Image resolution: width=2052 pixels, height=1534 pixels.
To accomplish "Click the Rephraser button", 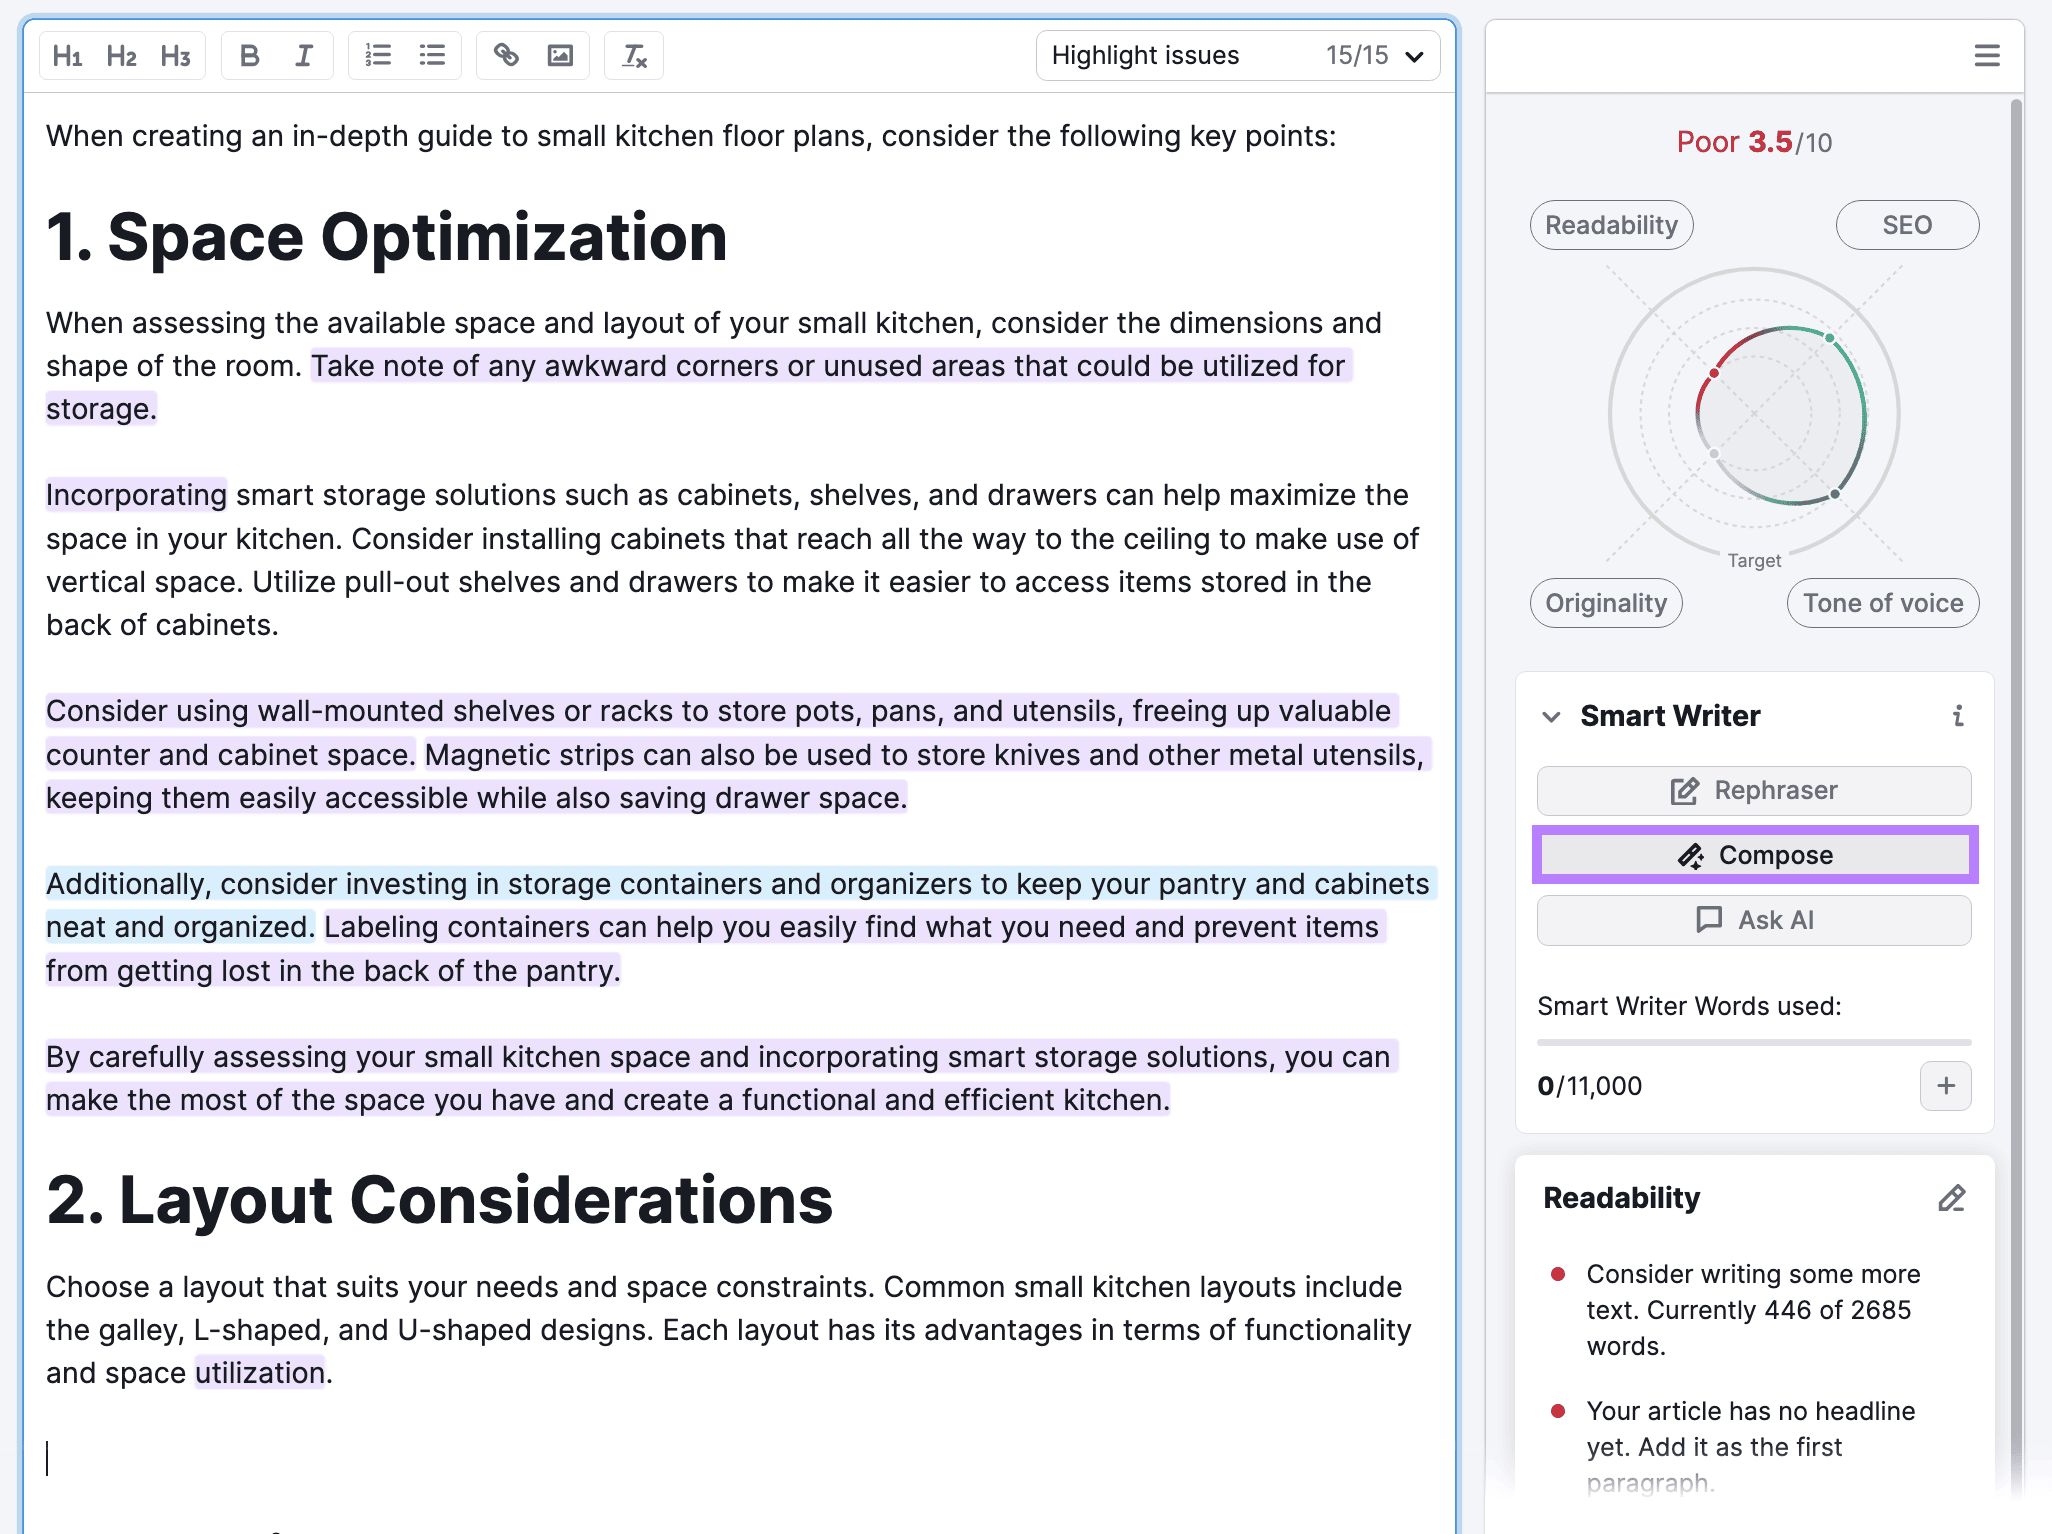I will 1754,791.
